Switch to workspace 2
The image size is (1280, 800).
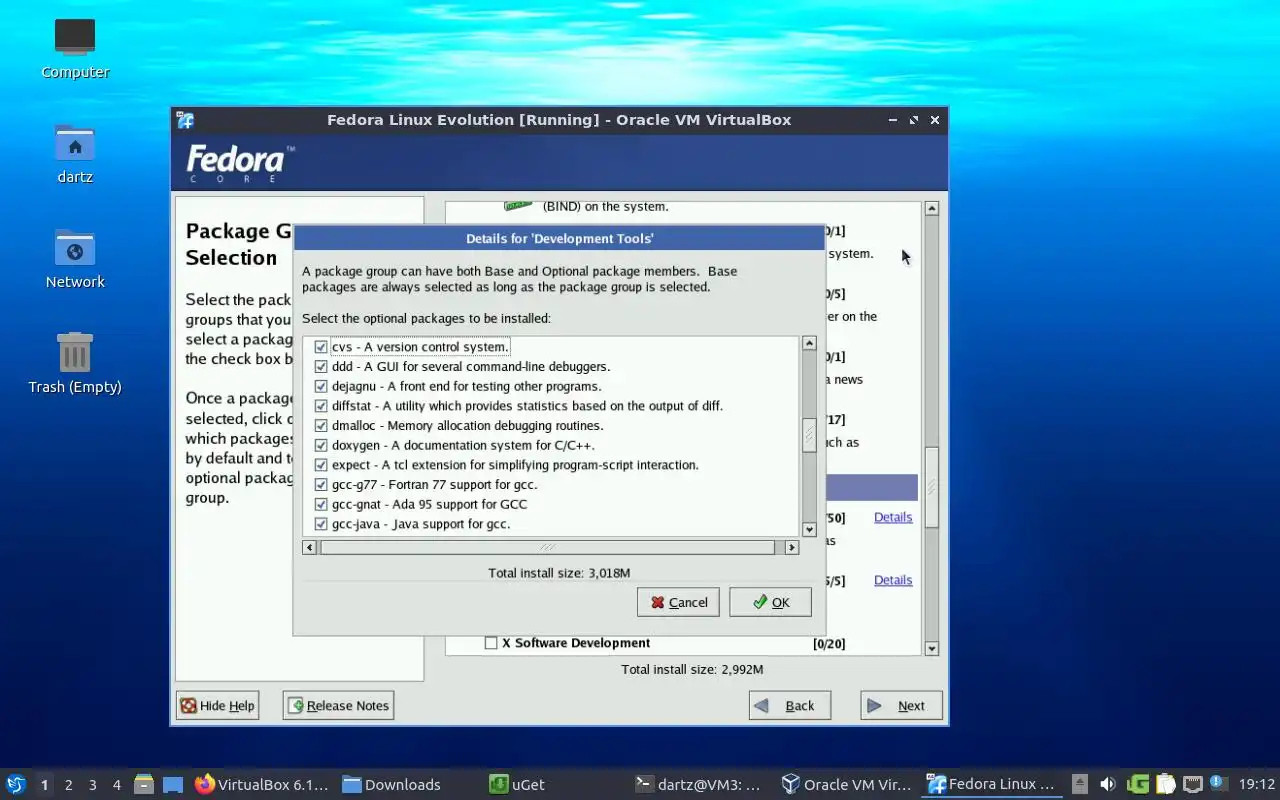click(x=68, y=785)
